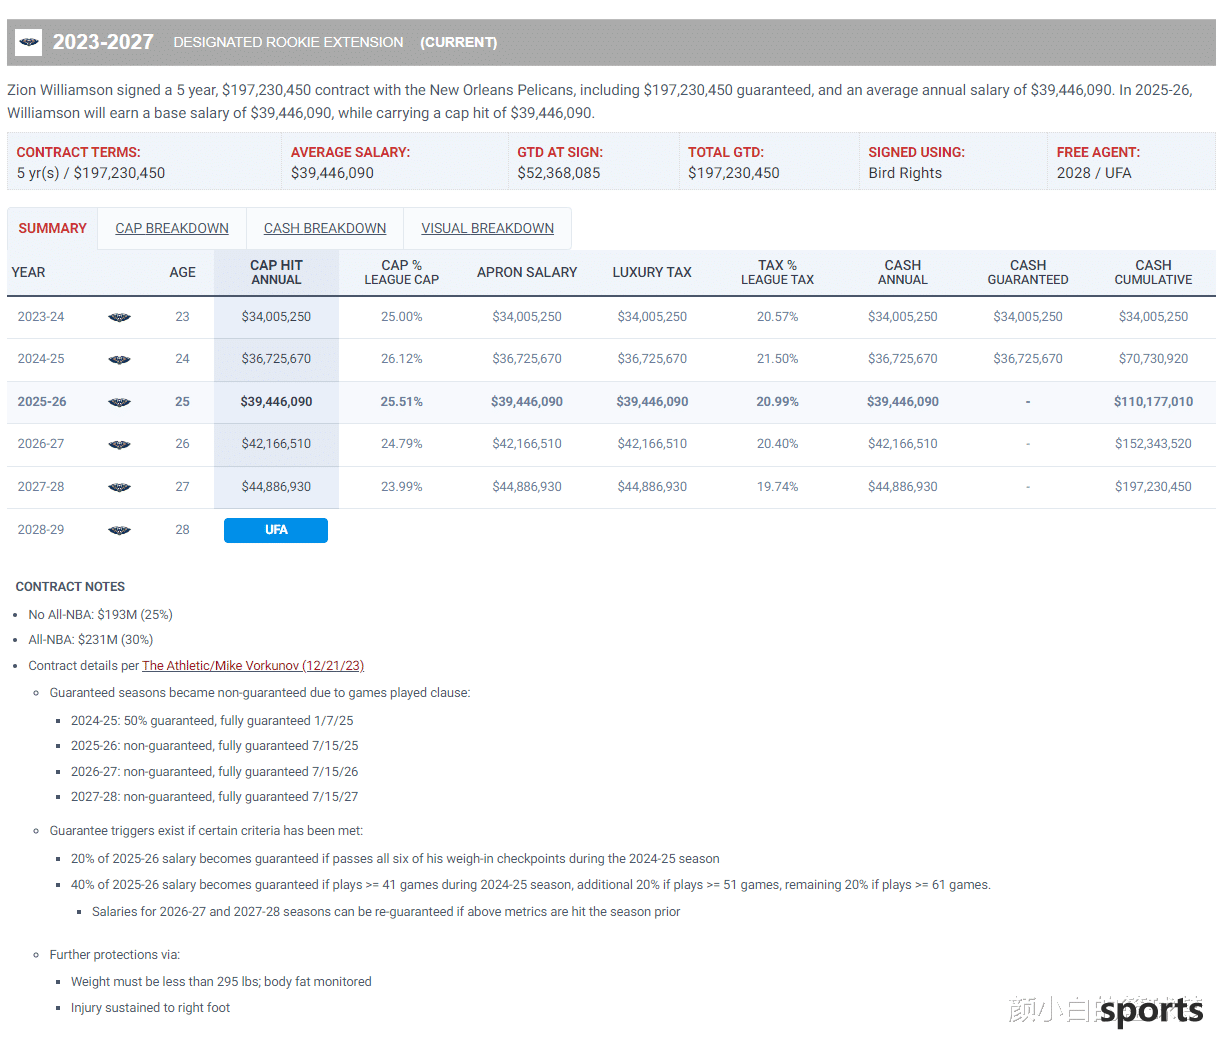
Task: Click the 20.40% league tax value
Action: [777, 444]
